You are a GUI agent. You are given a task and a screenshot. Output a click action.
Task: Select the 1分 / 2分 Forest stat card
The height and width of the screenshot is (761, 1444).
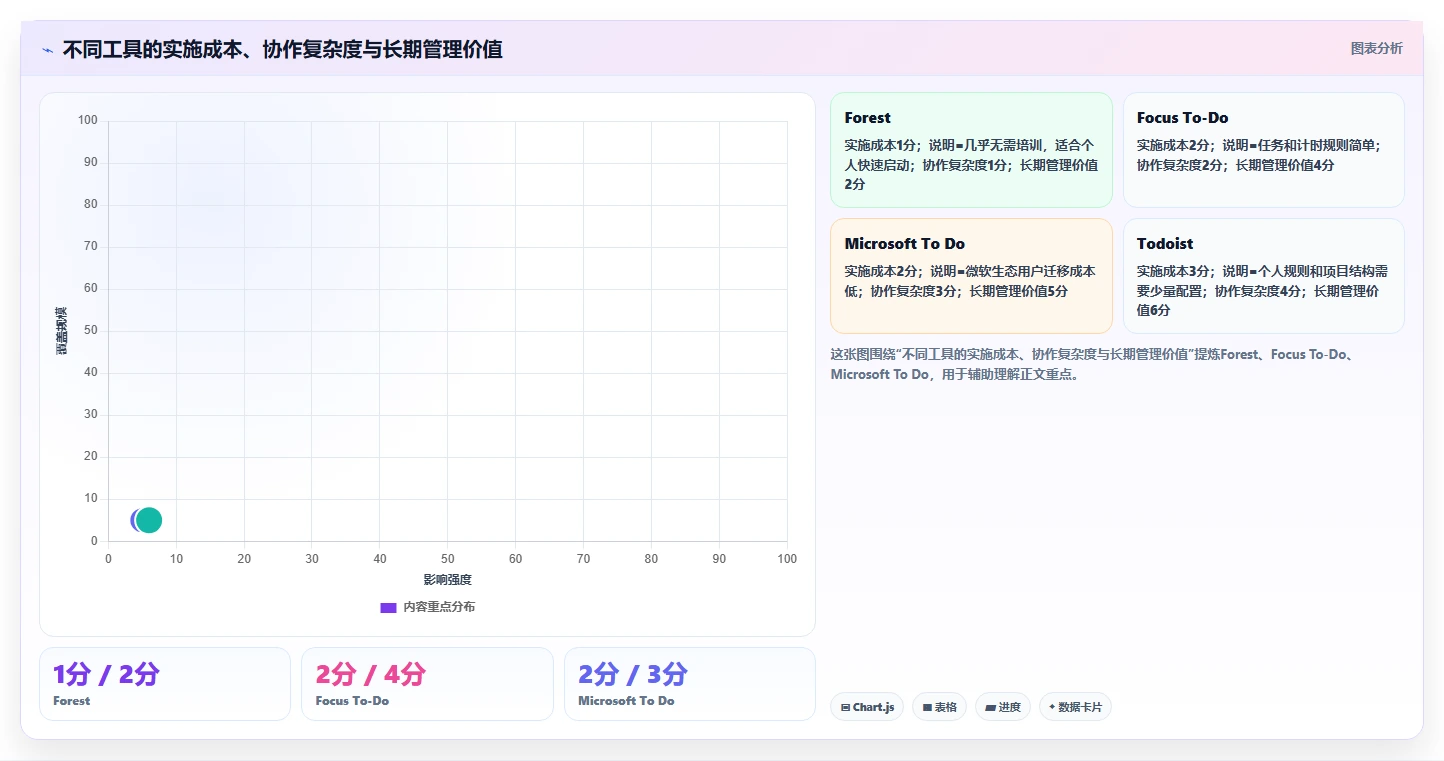click(x=165, y=684)
